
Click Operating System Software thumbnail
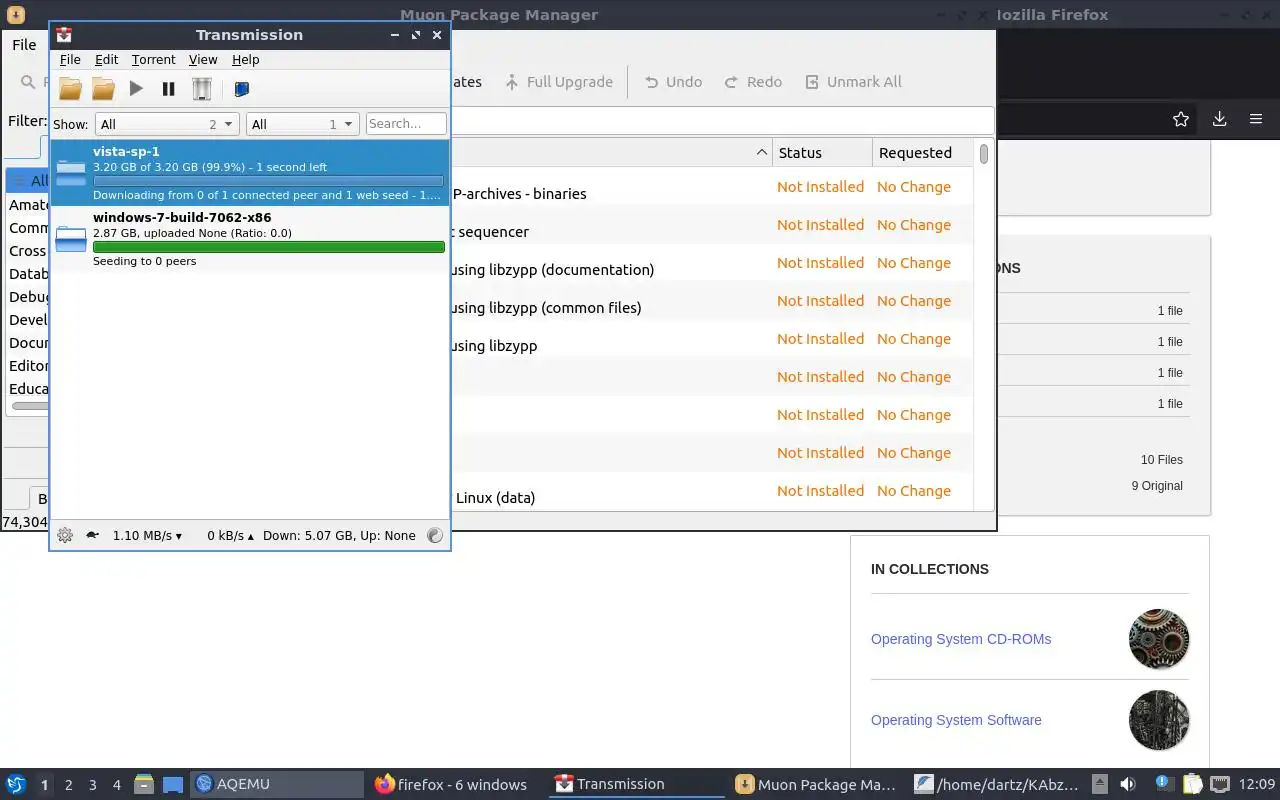(1159, 720)
